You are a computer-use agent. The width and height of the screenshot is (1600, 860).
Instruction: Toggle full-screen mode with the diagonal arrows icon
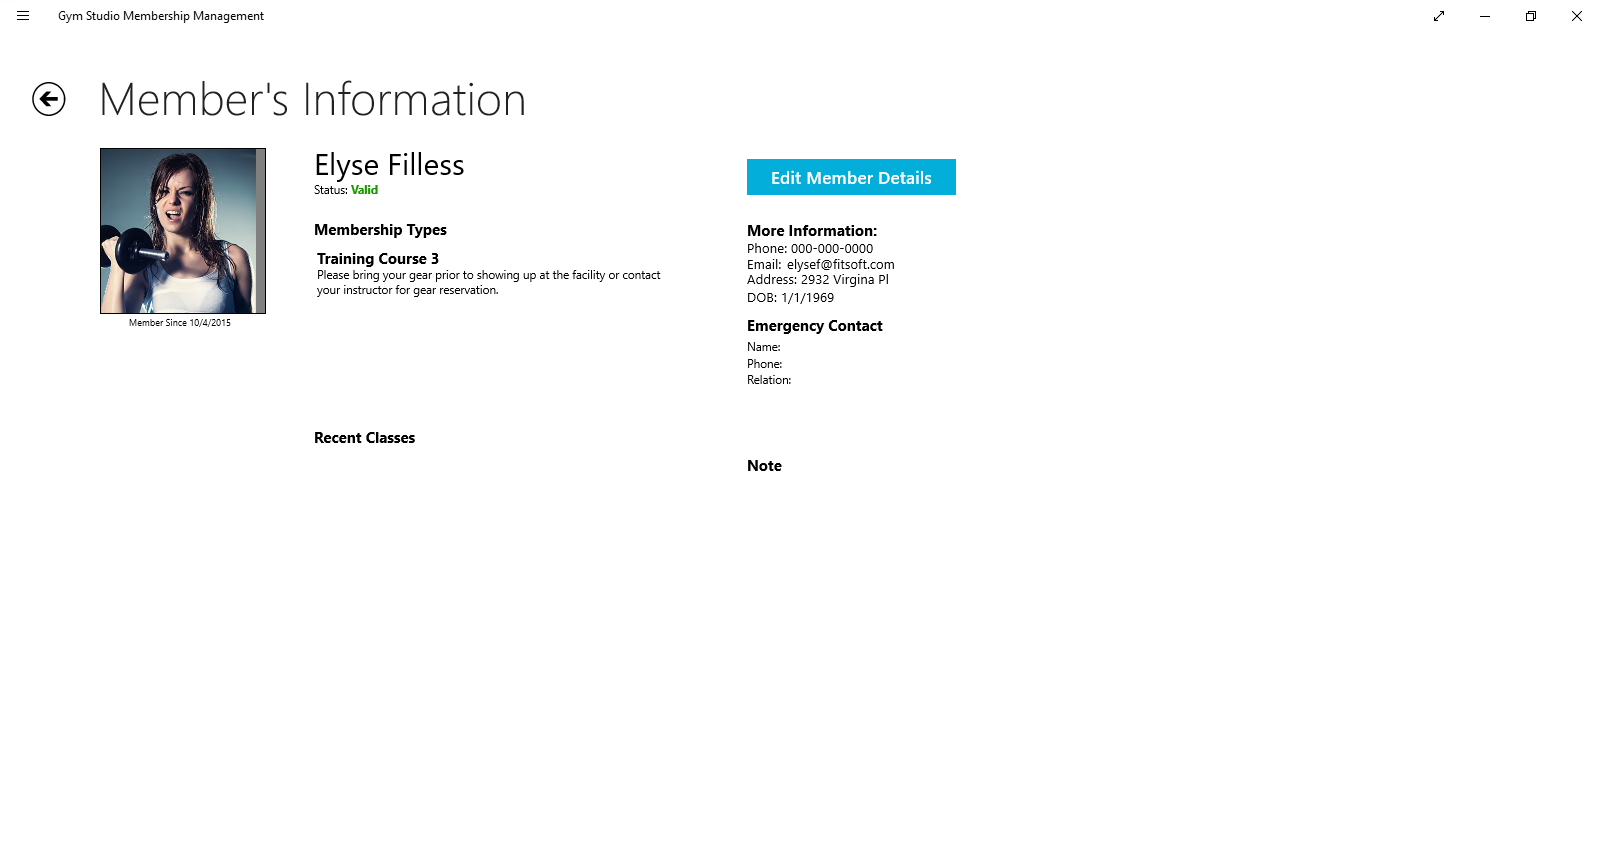(x=1439, y=16)
